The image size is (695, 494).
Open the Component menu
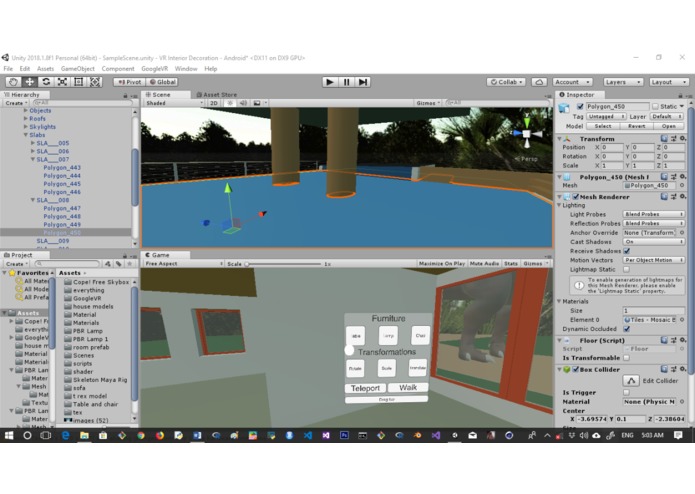pos(117,69)
